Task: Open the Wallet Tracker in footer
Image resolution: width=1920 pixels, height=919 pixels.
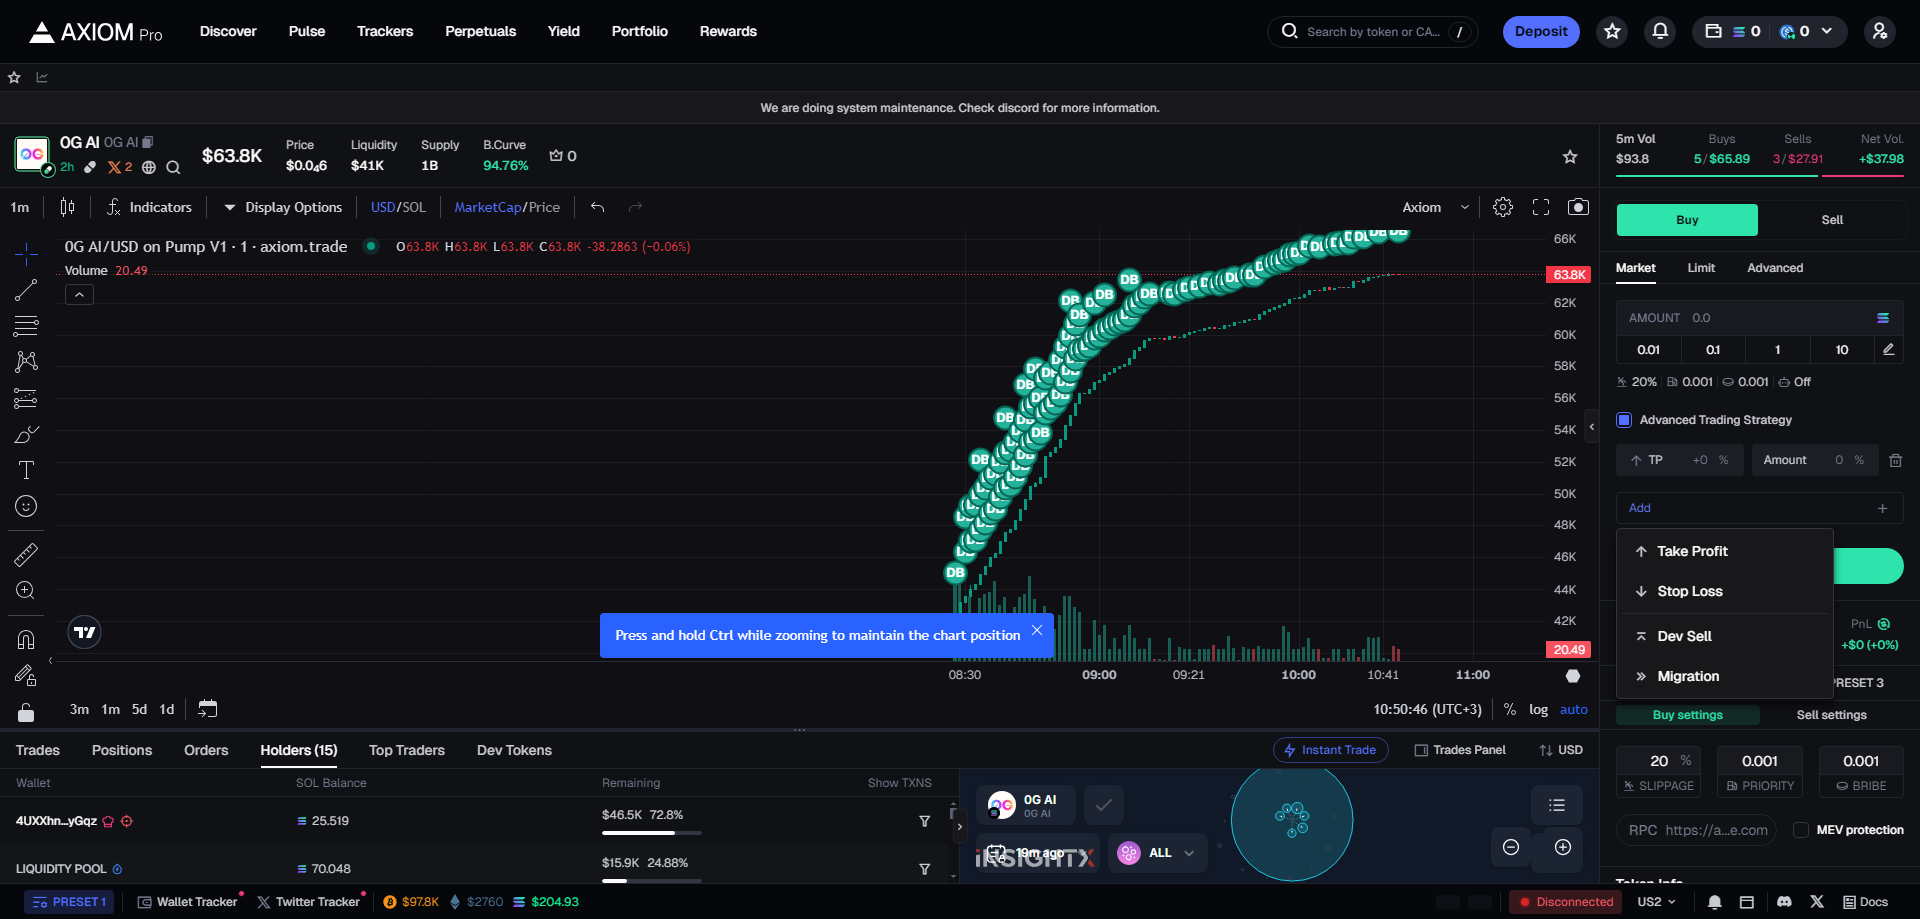Action: pos(188,902)
